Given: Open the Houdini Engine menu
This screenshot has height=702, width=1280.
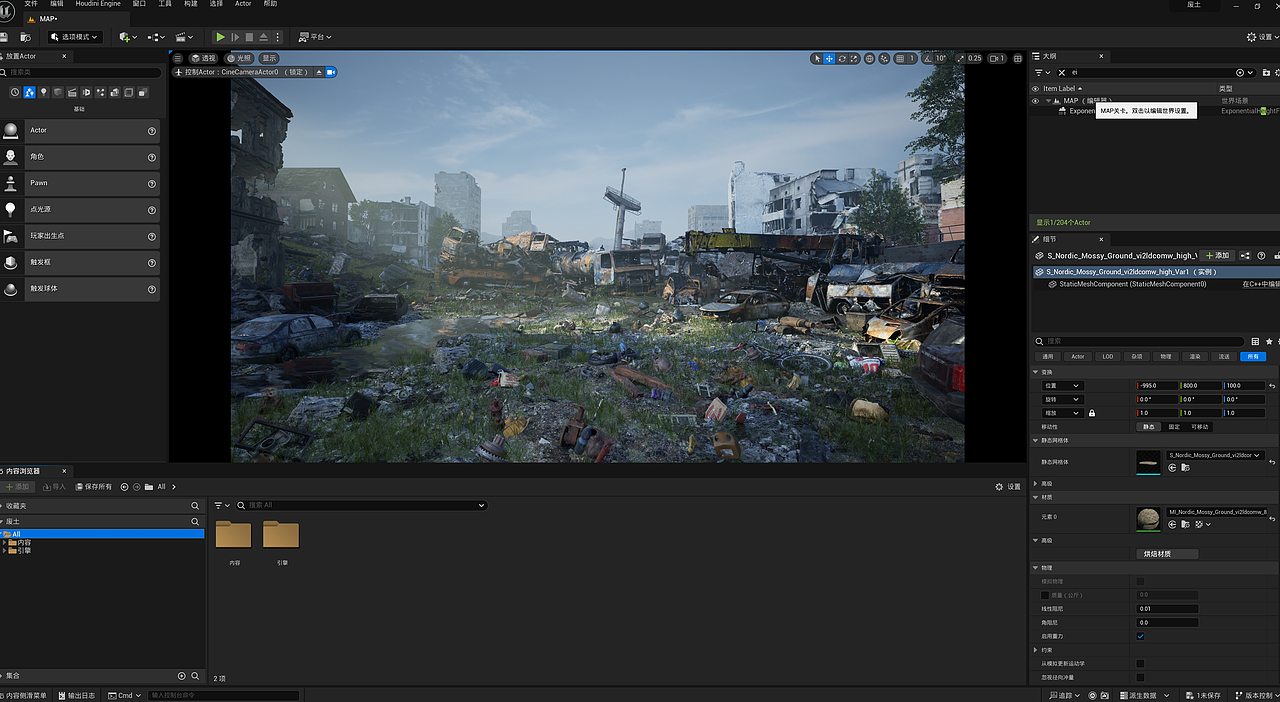Looking at the screenshot, I should point(98,4).
